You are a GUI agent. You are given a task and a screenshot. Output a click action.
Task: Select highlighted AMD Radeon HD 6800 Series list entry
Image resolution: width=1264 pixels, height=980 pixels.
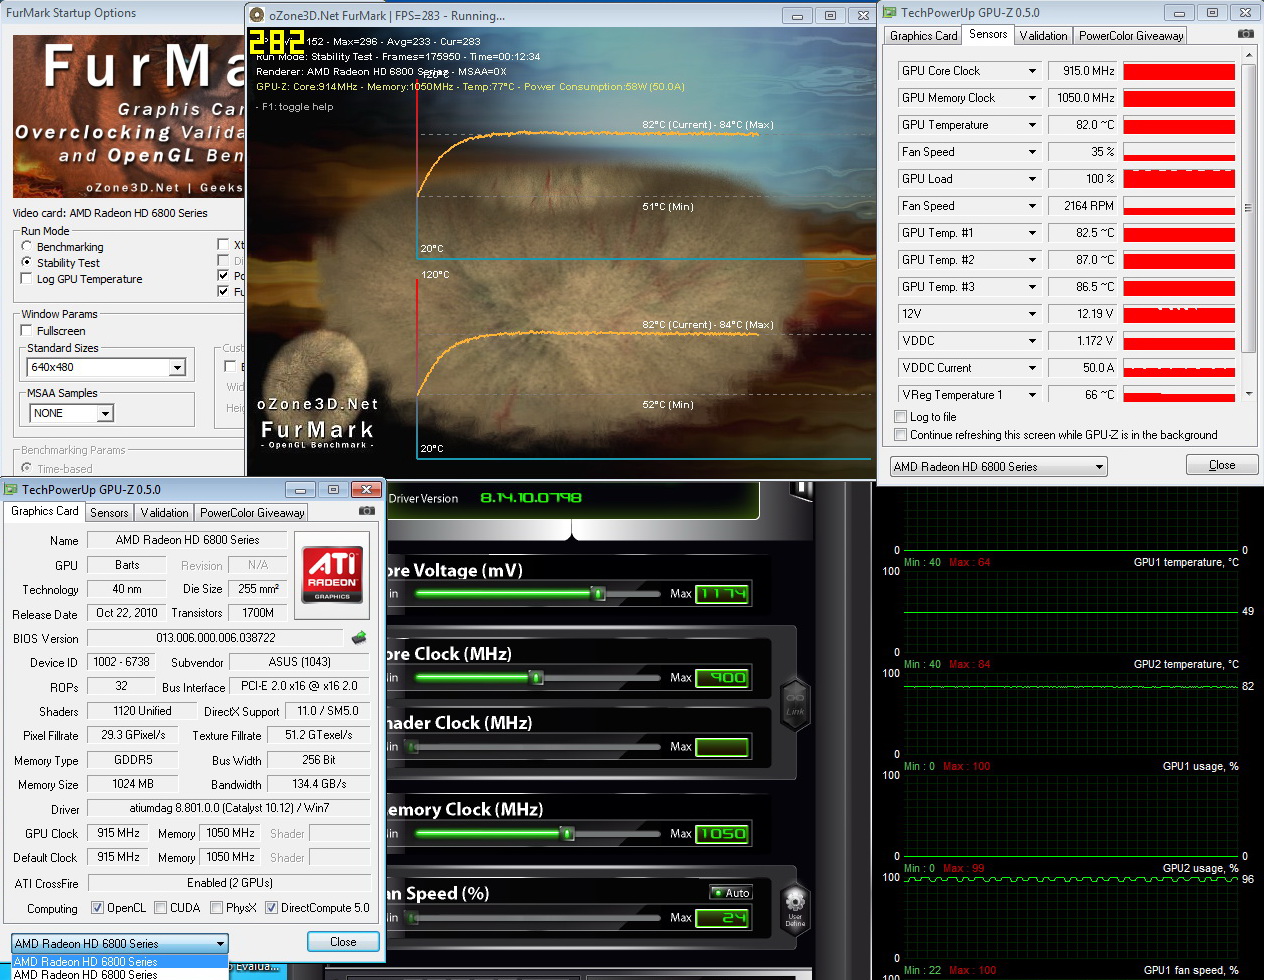[x=120, y=962]
